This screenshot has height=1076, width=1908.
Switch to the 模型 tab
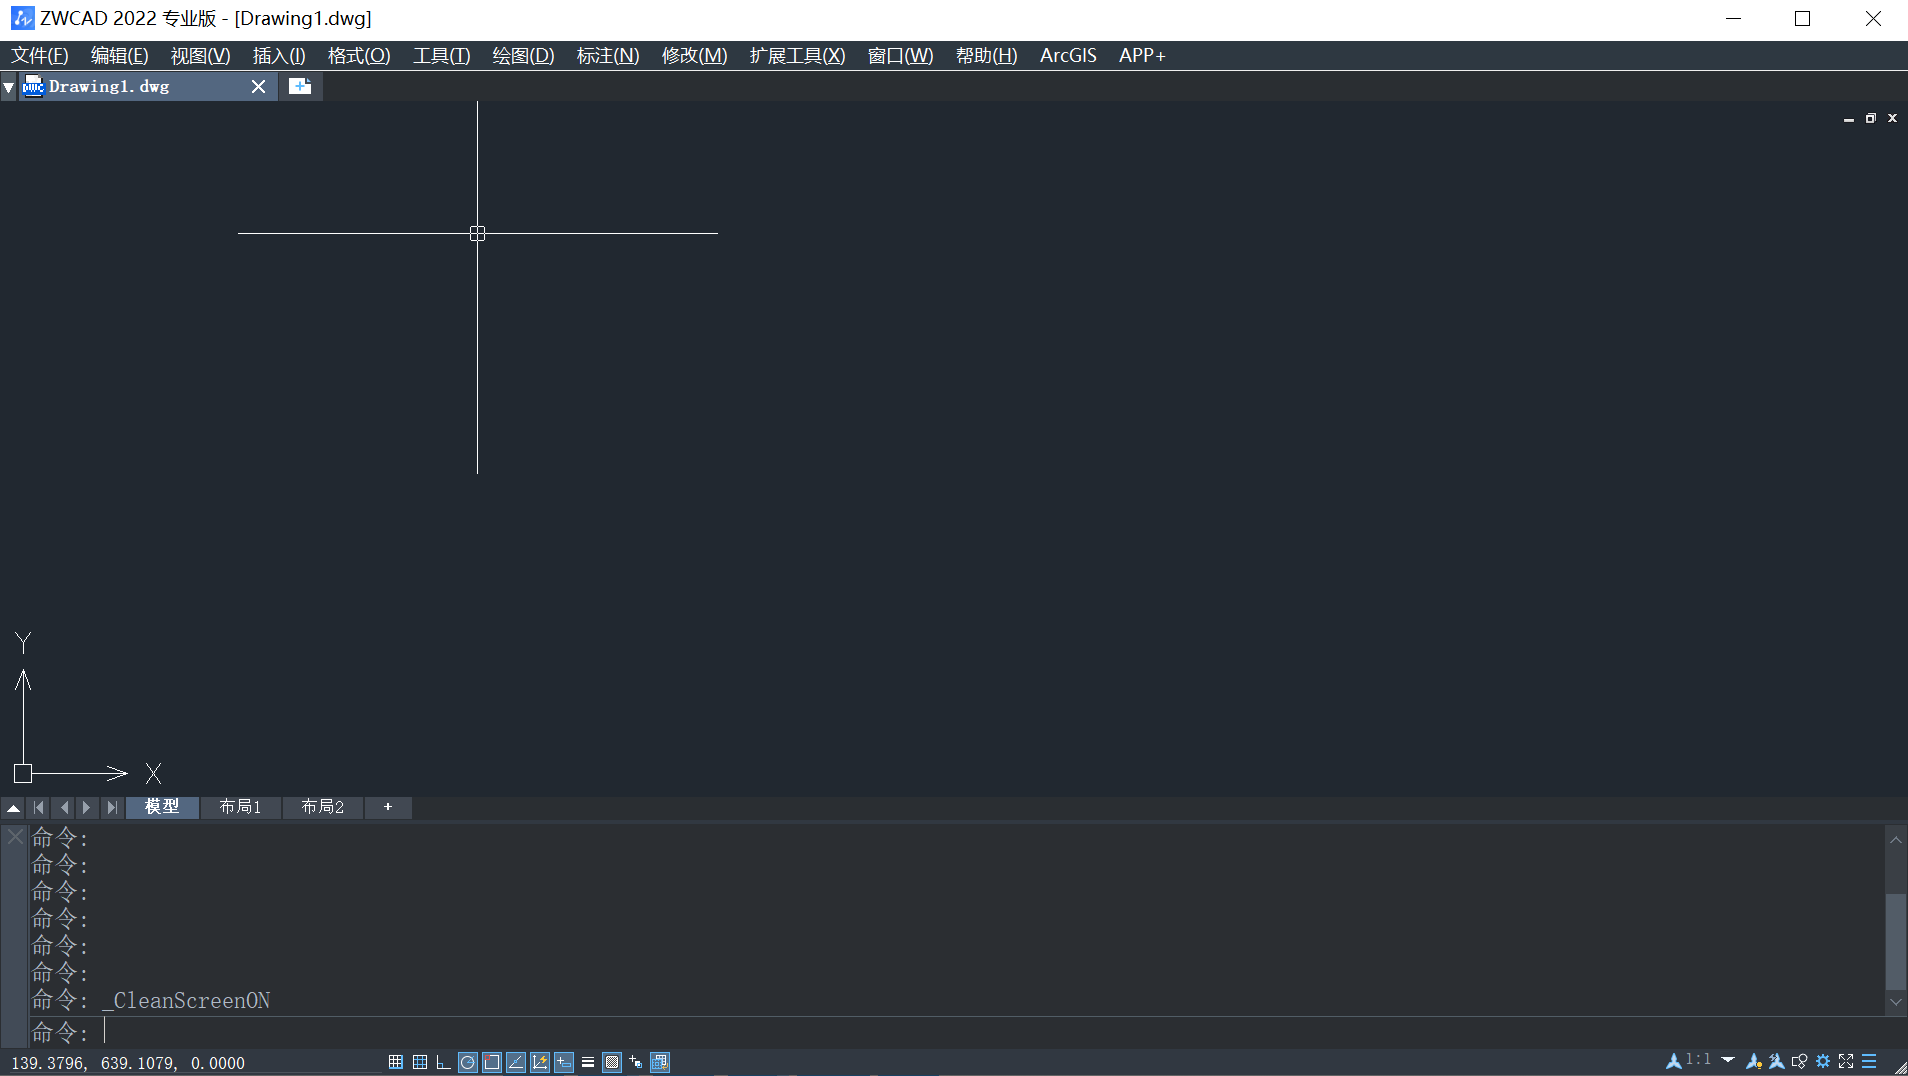pyautogui.click(x=162, y=807)
